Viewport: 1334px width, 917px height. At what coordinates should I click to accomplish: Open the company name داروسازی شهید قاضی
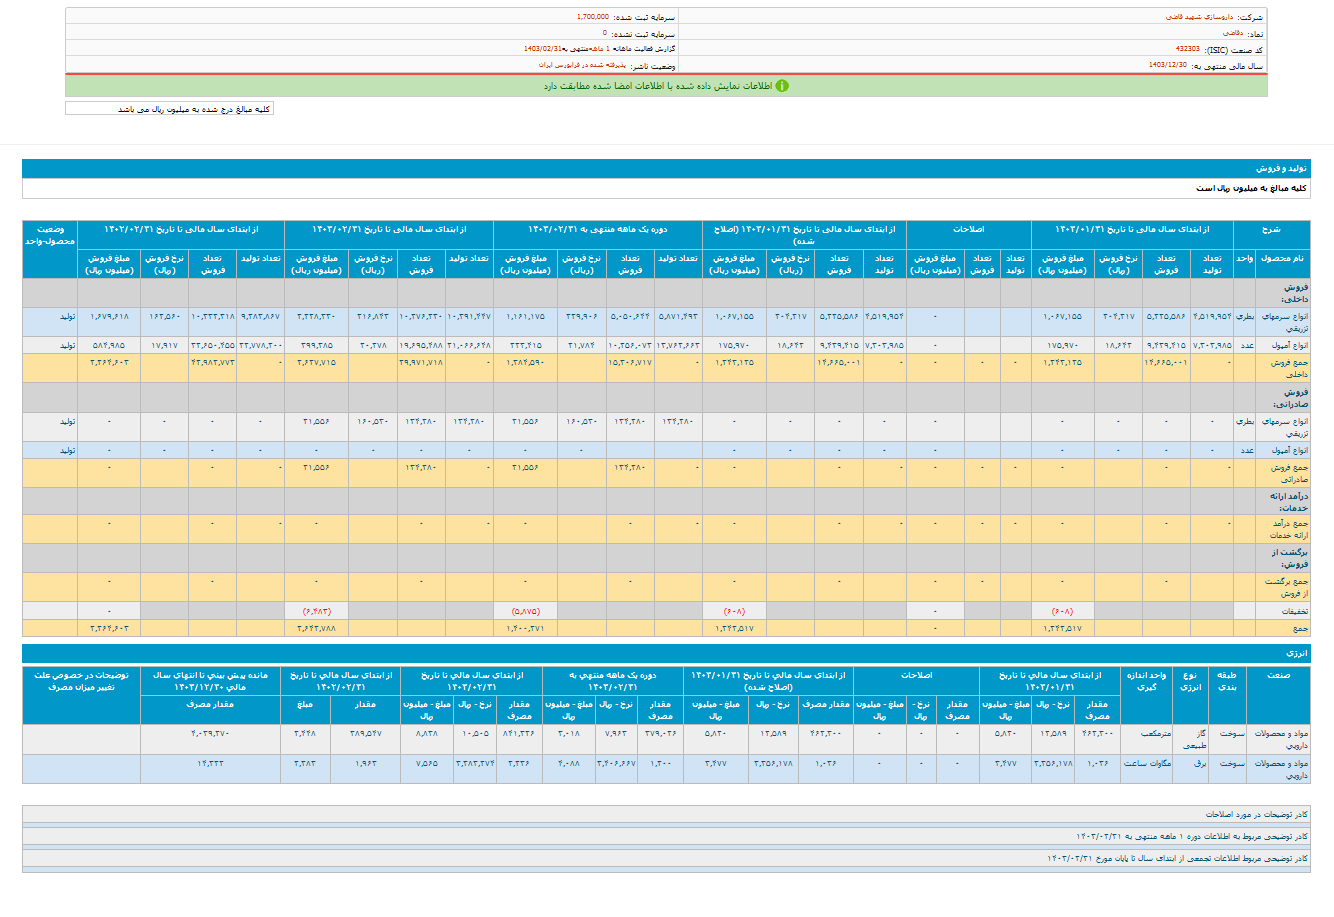[x=1199, y=17]
